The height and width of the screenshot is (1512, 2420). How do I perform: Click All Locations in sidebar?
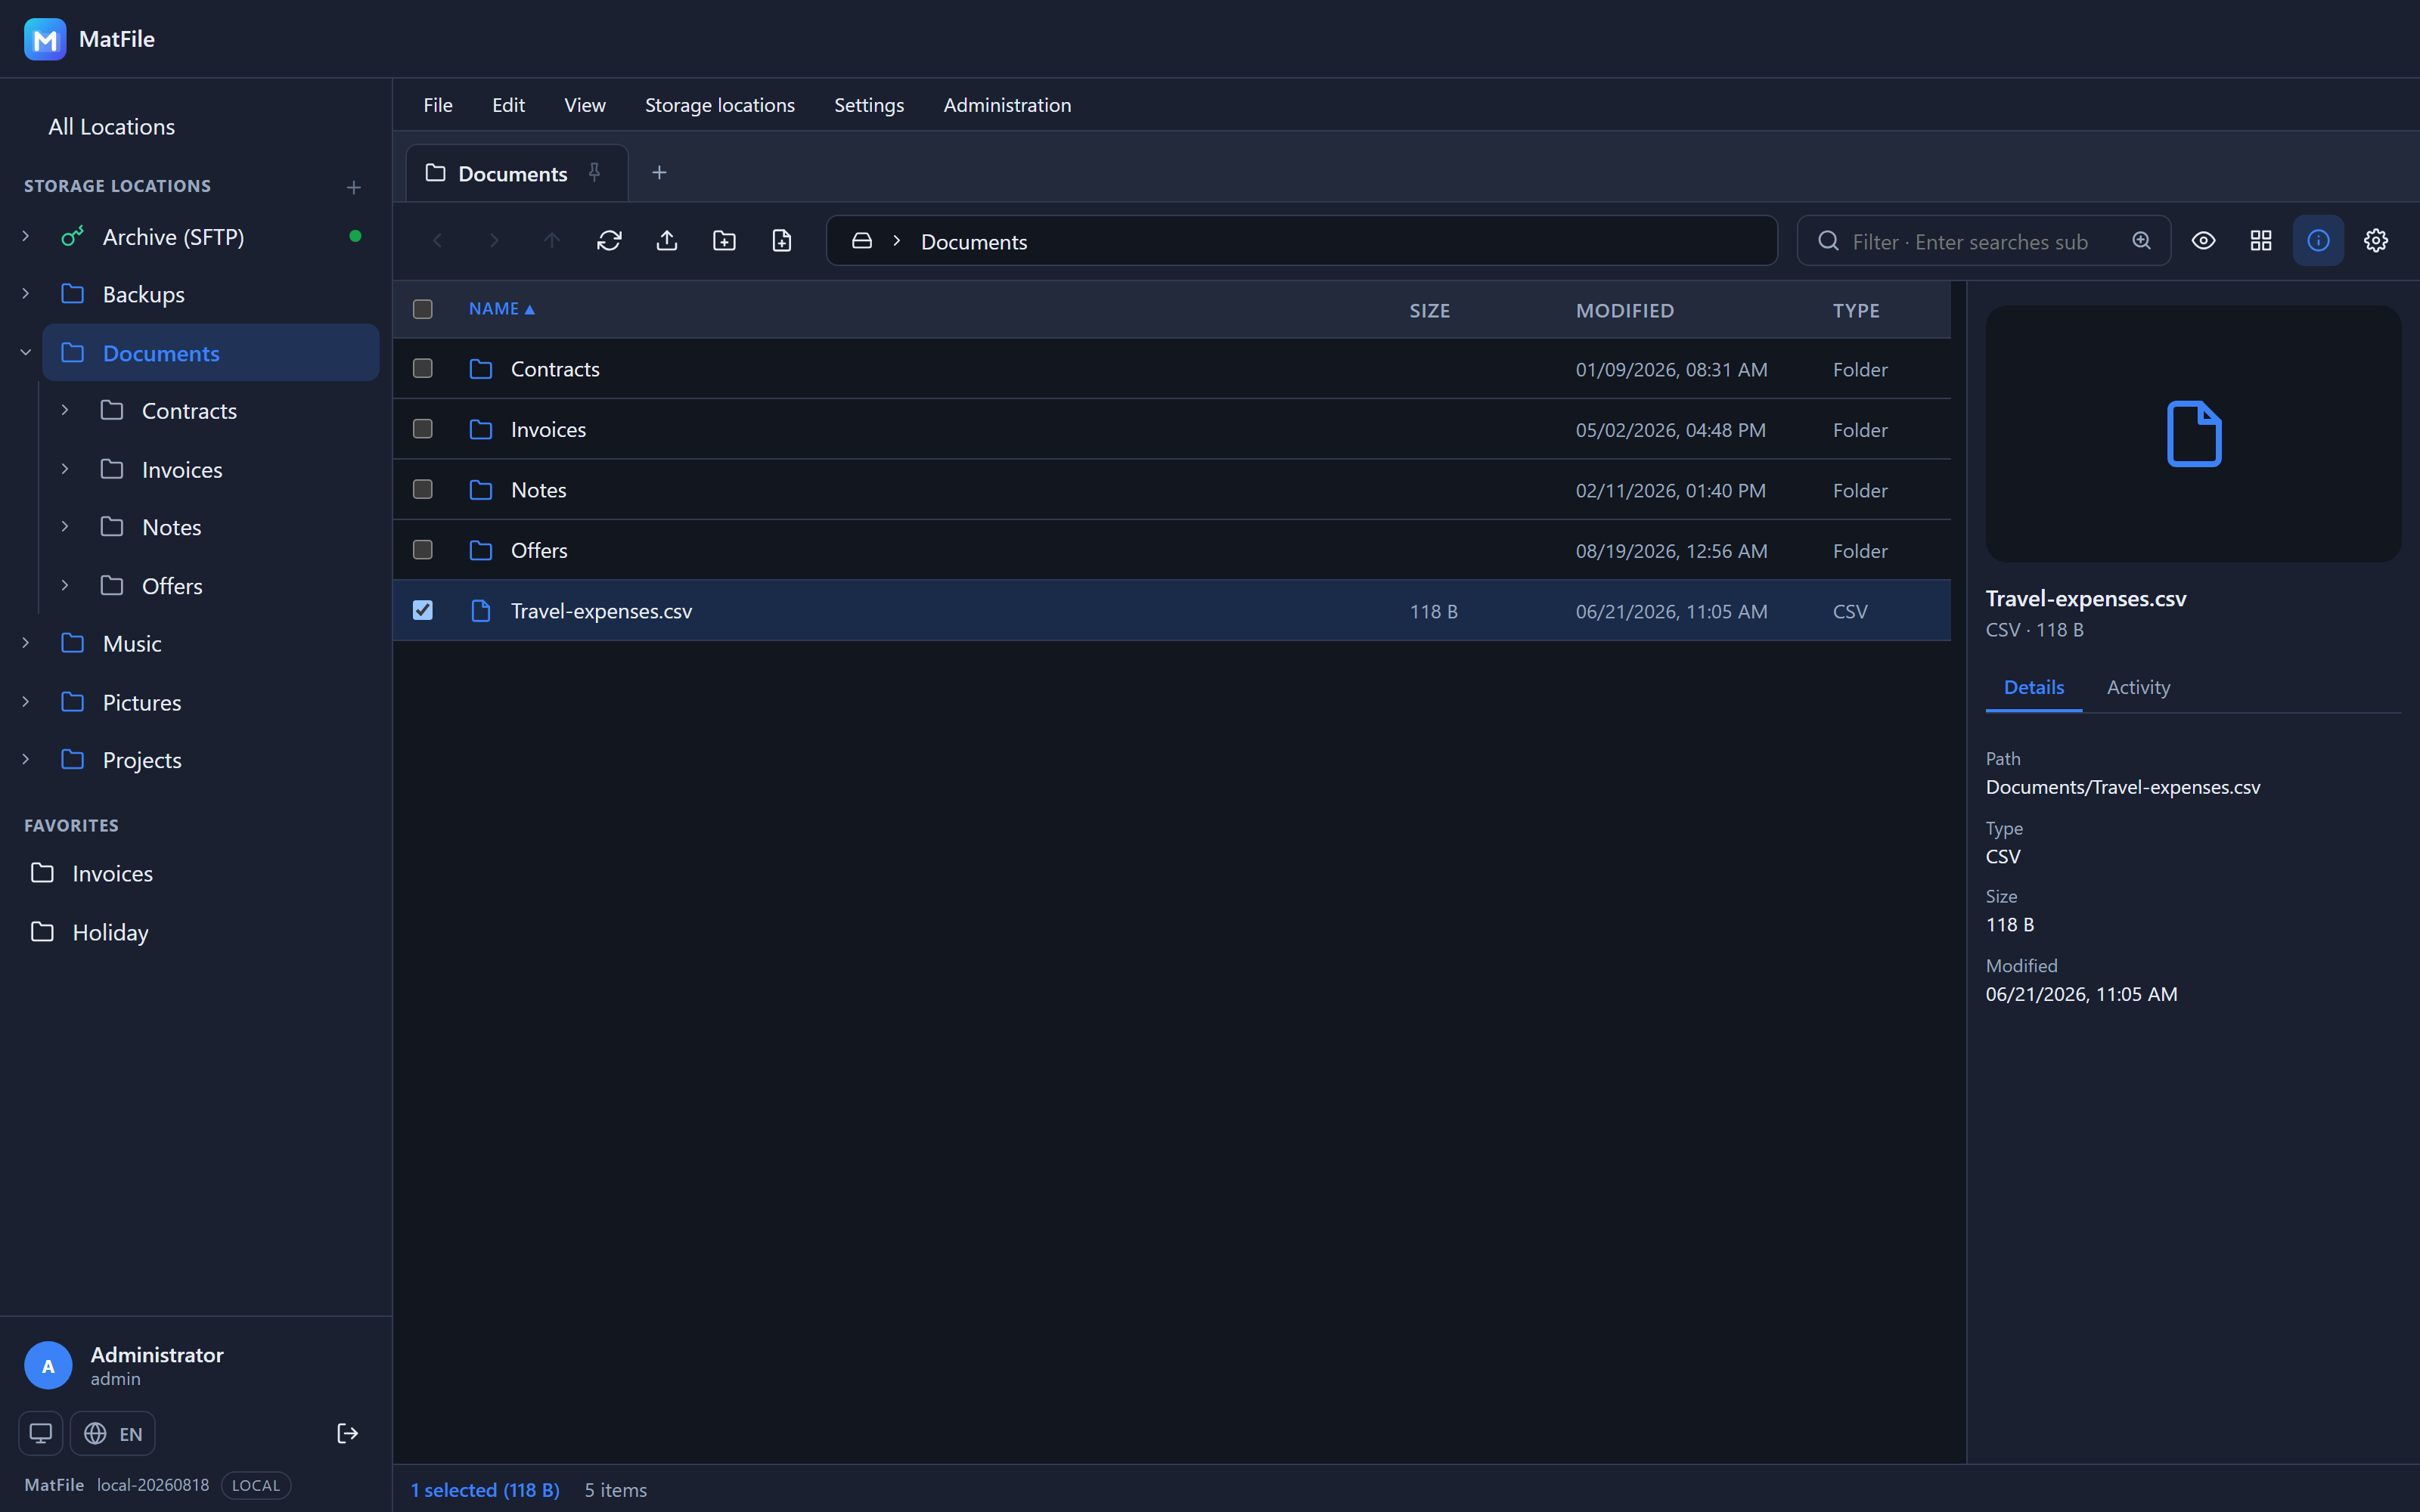point(112,127)
